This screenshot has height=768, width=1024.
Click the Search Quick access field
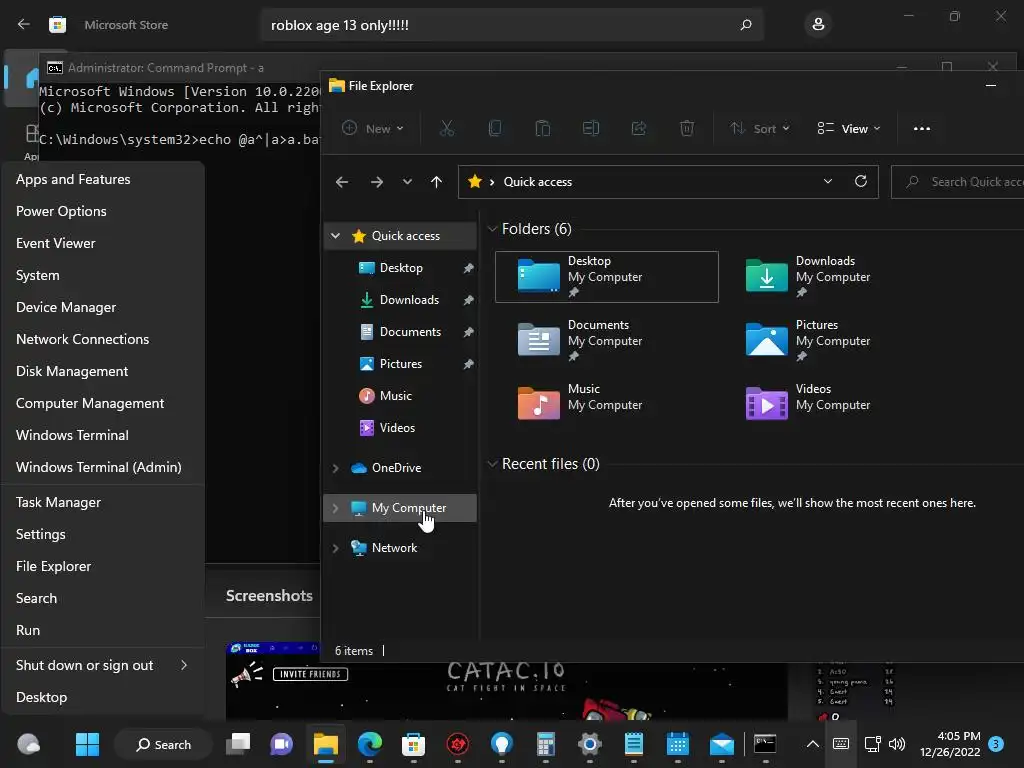tap(957, 182)
